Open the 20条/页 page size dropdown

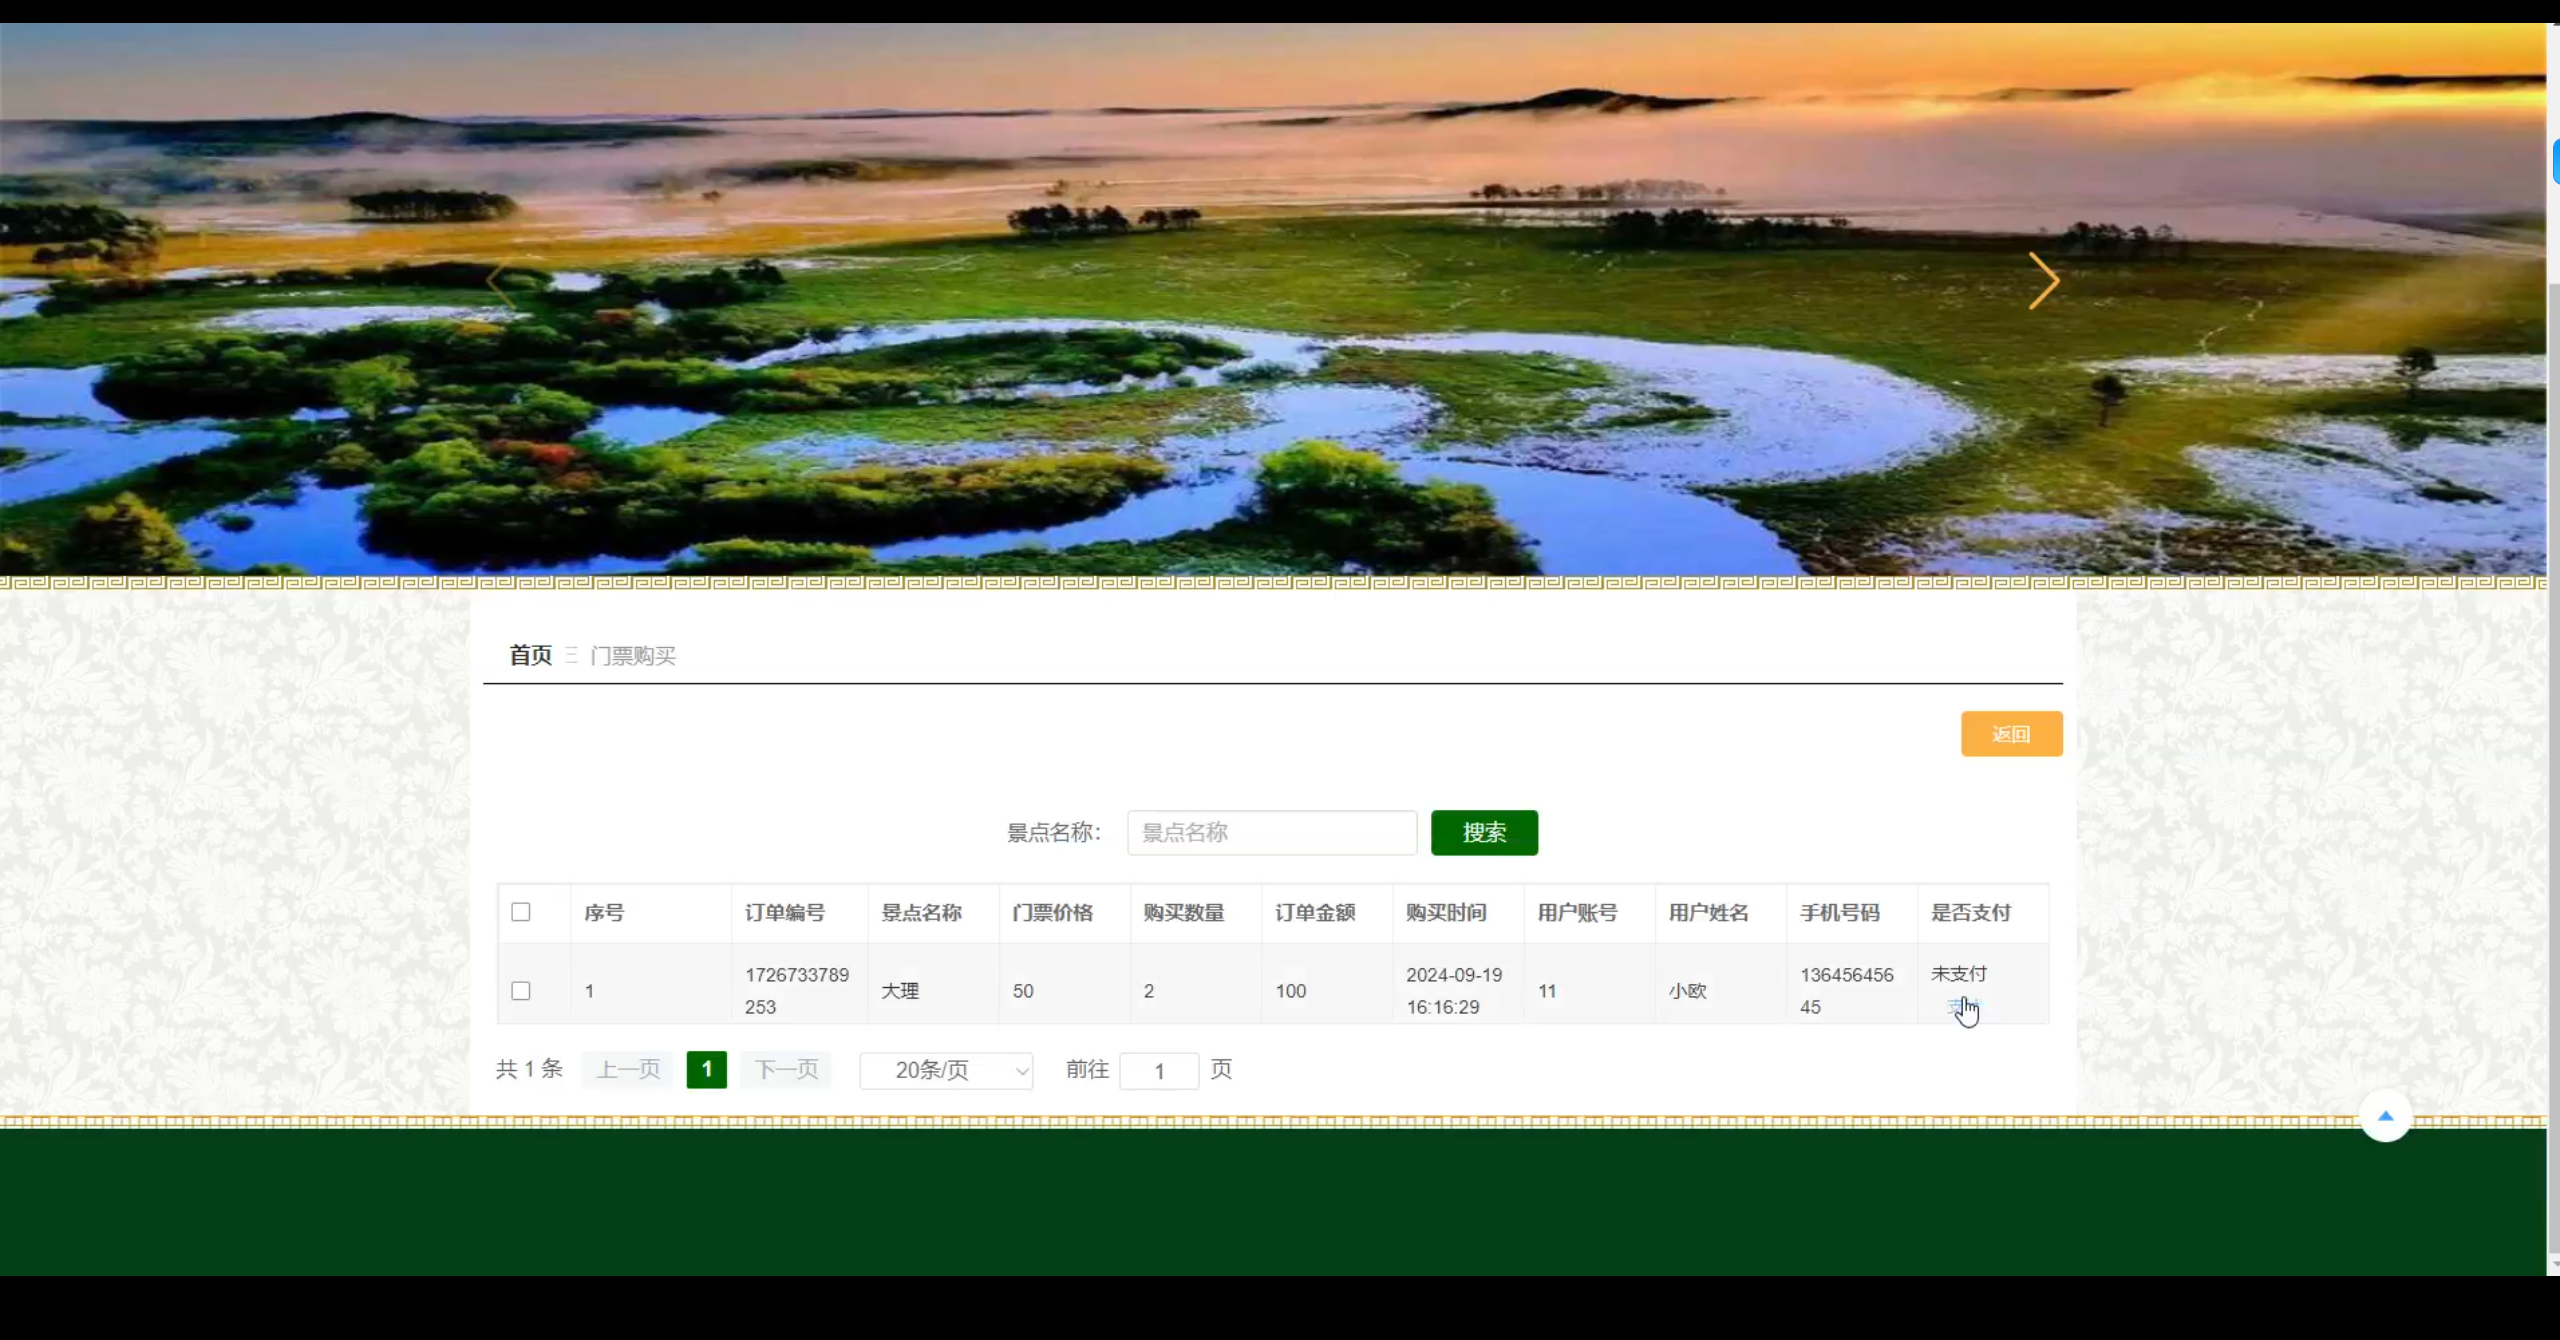(946, 1070)
